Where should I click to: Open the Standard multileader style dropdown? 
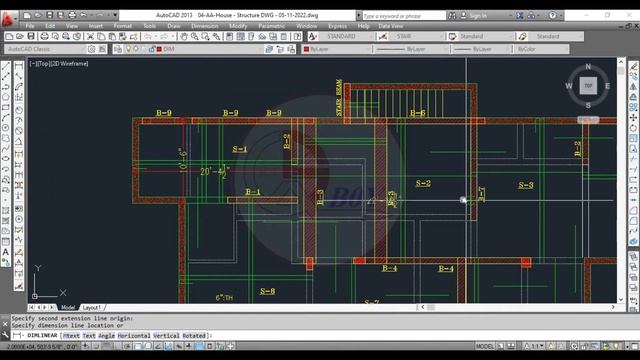pos(556,36)
